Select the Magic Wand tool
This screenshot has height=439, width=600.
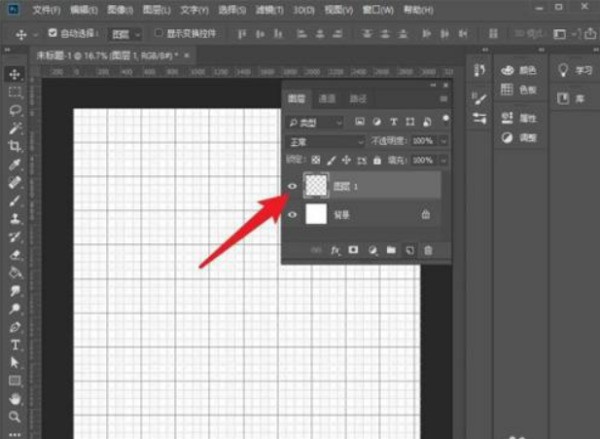pyautogui.click(x=15, y=129)
